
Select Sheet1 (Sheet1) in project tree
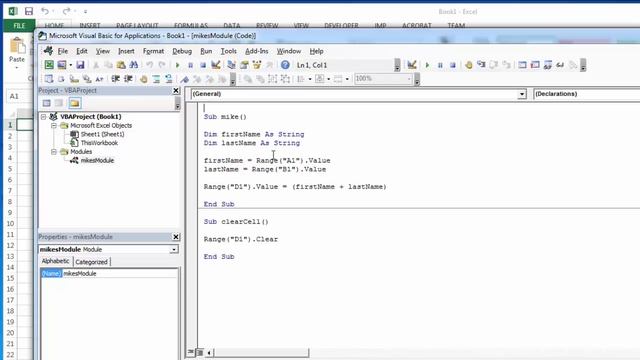[102, 134]
